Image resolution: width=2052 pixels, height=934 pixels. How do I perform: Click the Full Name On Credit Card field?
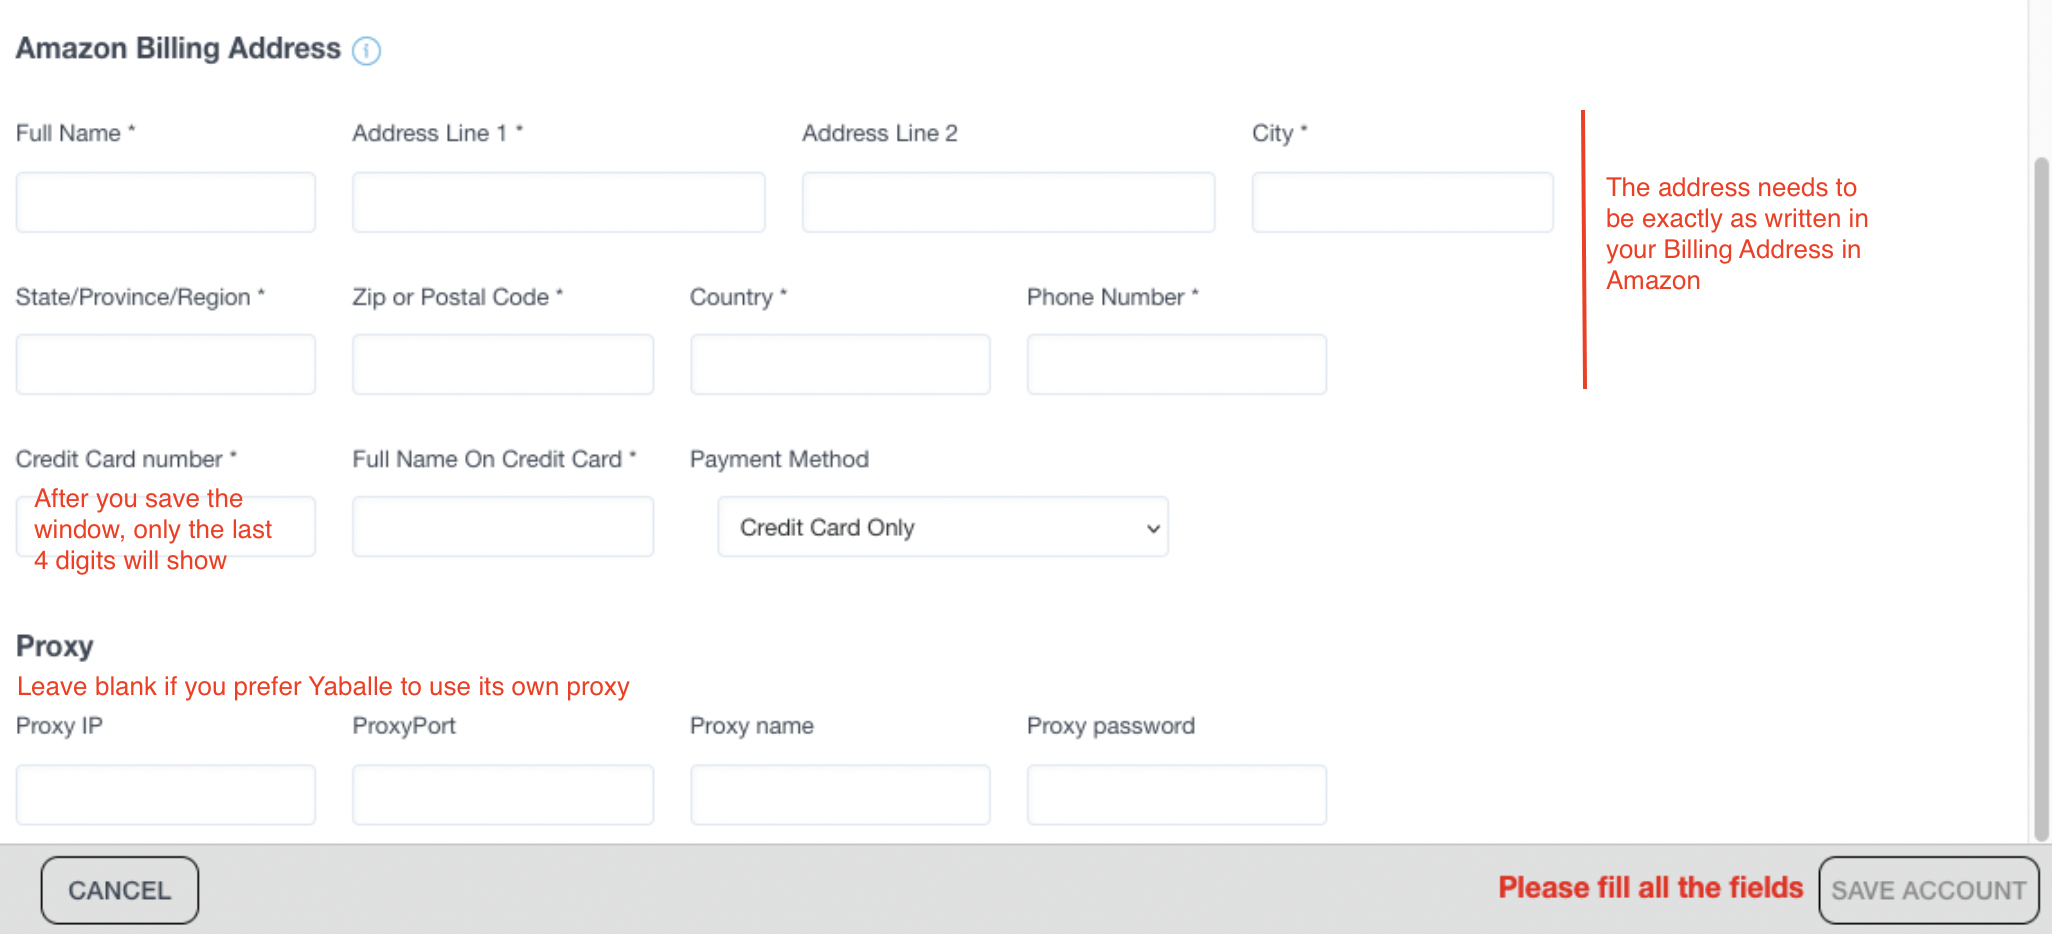[x=503, y=527]
